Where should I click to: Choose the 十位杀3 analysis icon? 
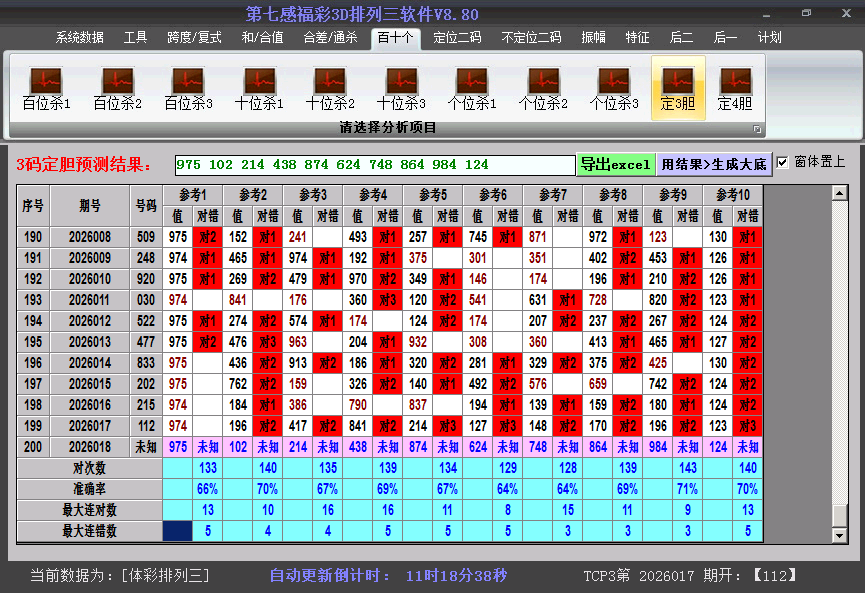(401, 88)
